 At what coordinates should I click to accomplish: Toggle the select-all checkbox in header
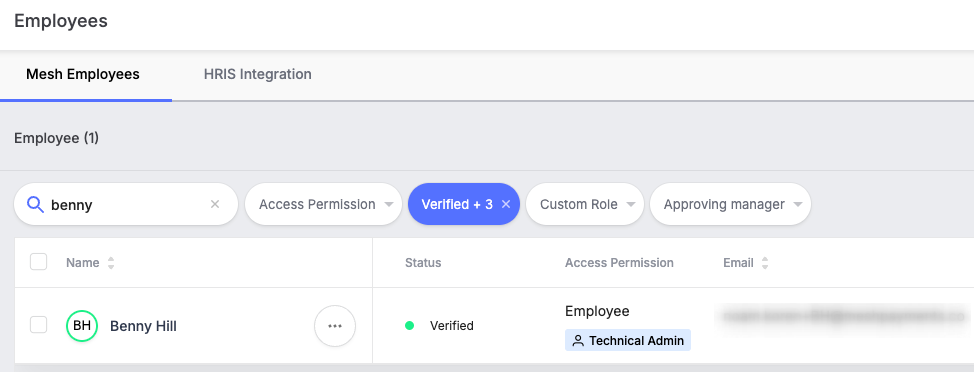point(39,262)
